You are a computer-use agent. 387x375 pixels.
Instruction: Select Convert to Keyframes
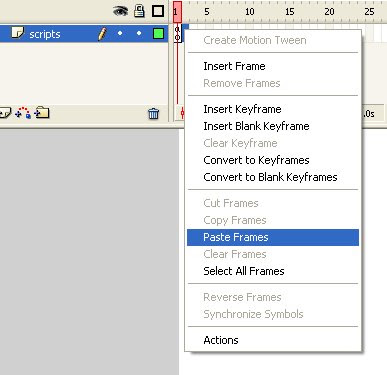[273, 160]
